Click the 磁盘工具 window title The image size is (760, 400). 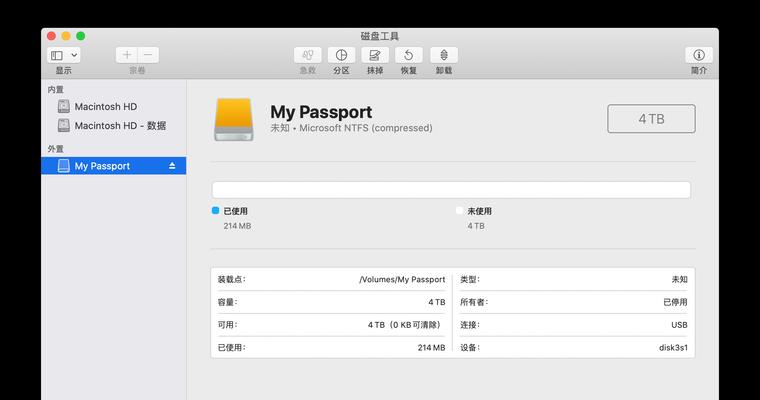click(380, 36)
